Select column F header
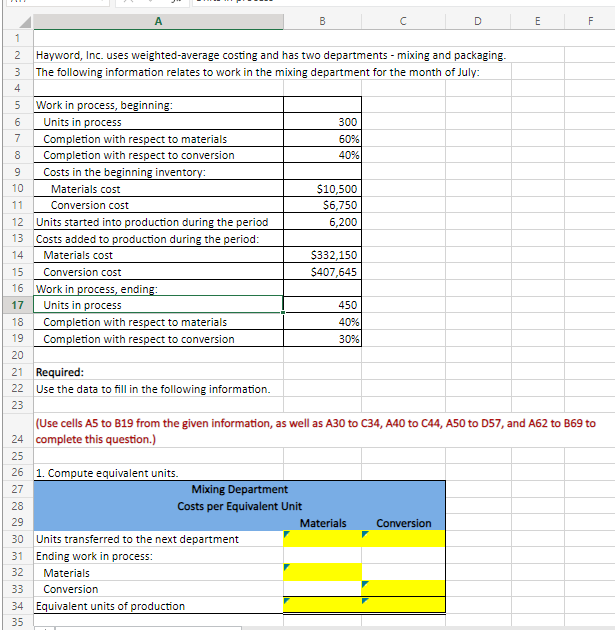This screenshot has width=615, height=630. click(x=590, y=21)
